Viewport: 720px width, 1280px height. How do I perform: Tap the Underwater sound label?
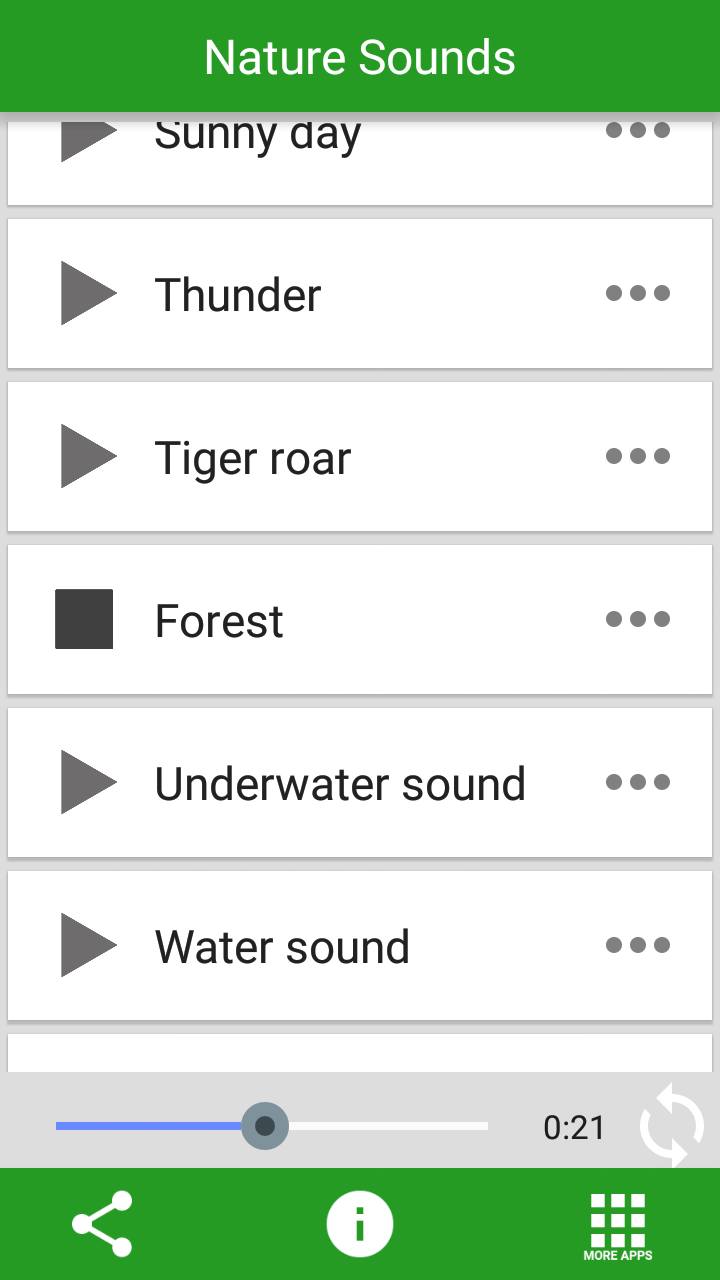coord(340,784)
